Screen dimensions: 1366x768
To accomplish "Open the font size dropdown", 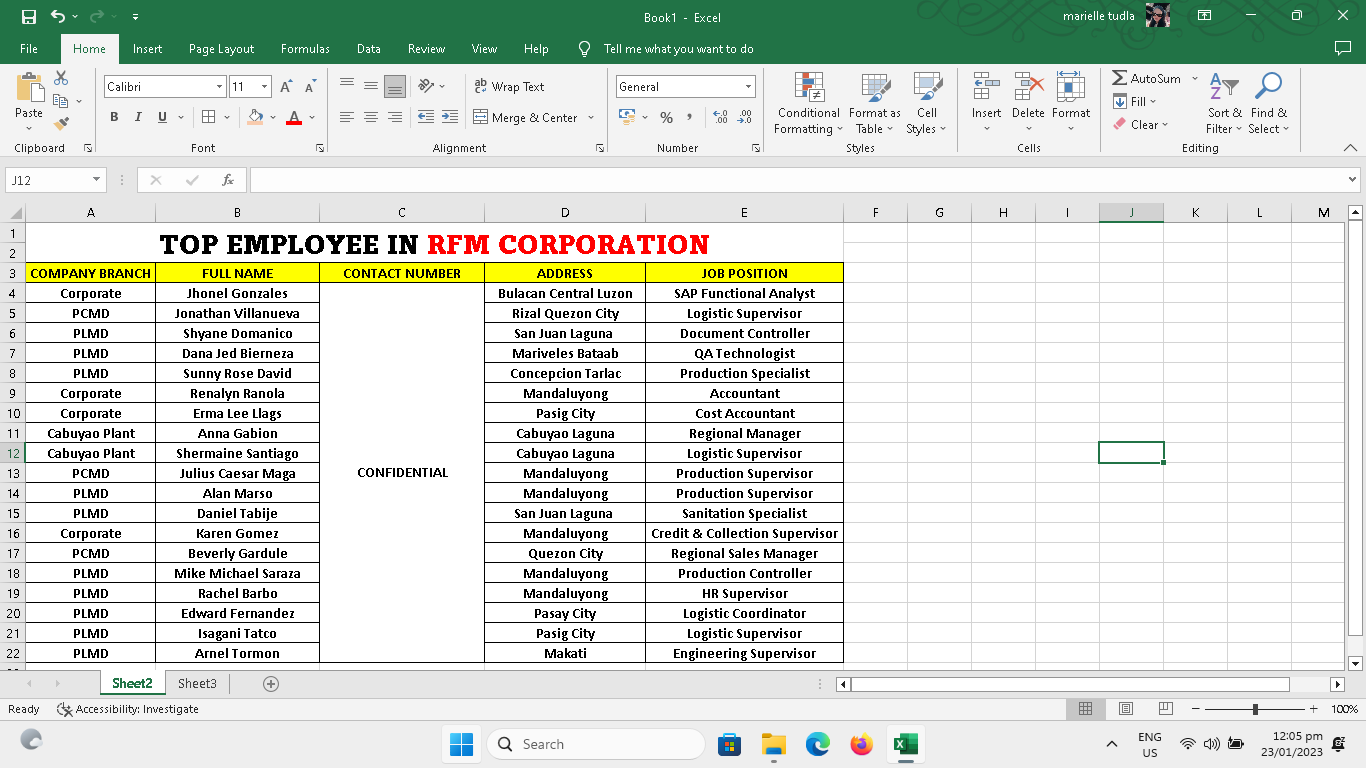I will tap(264, 87).
